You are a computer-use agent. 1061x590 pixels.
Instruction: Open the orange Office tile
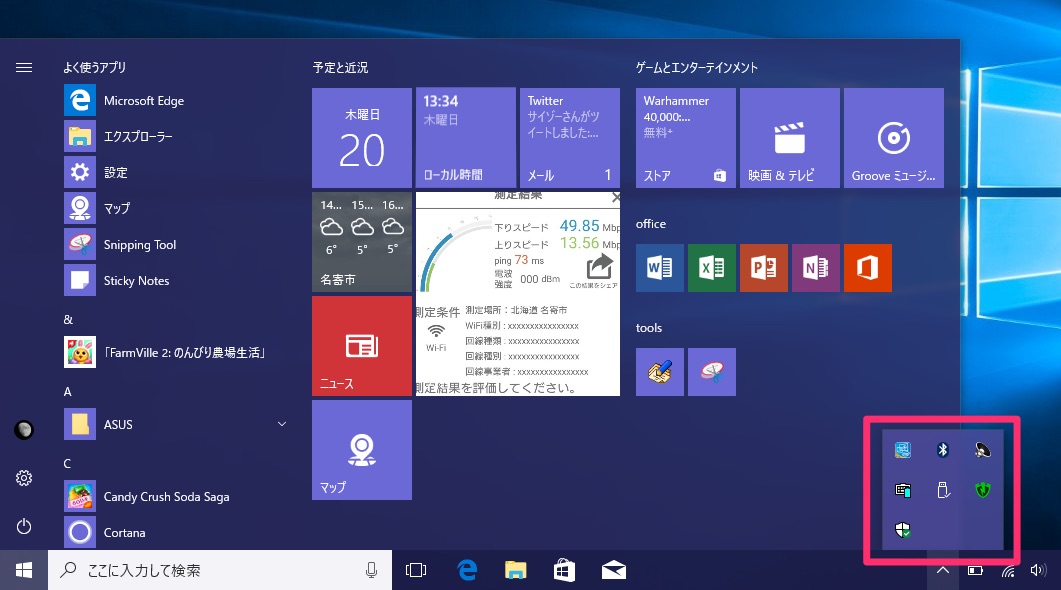pyautogui.click(x=868, y=268)
